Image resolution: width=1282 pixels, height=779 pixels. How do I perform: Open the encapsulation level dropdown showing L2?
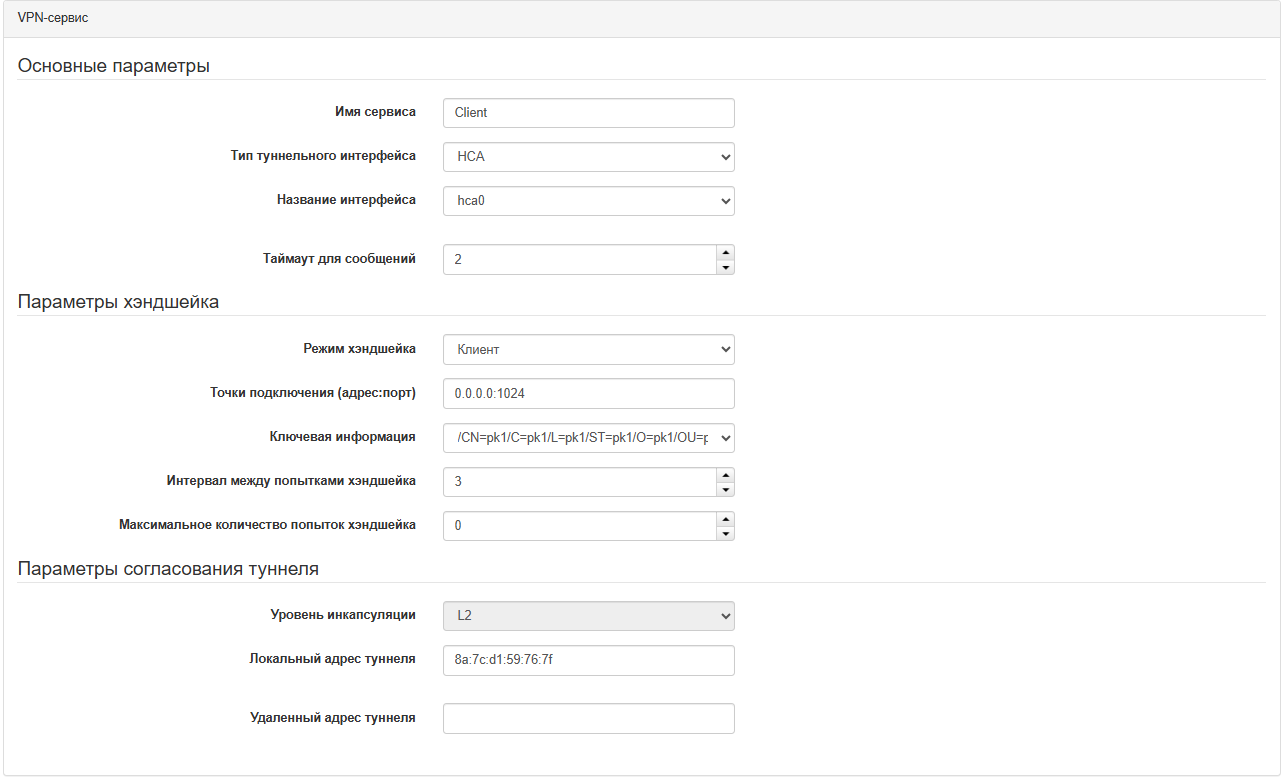(588, 616)
